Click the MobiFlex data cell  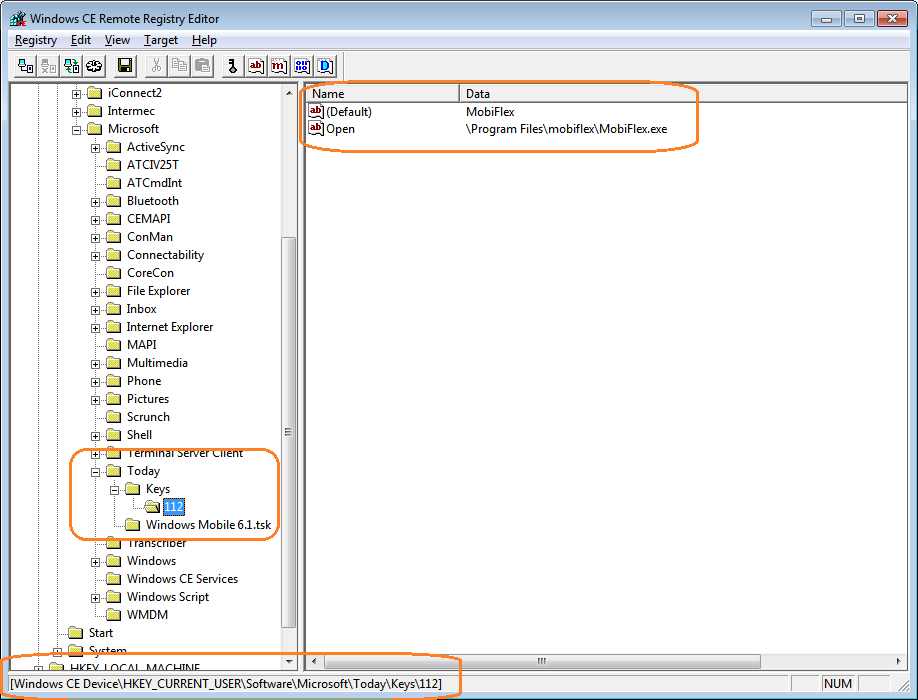(x=490, y=111)
